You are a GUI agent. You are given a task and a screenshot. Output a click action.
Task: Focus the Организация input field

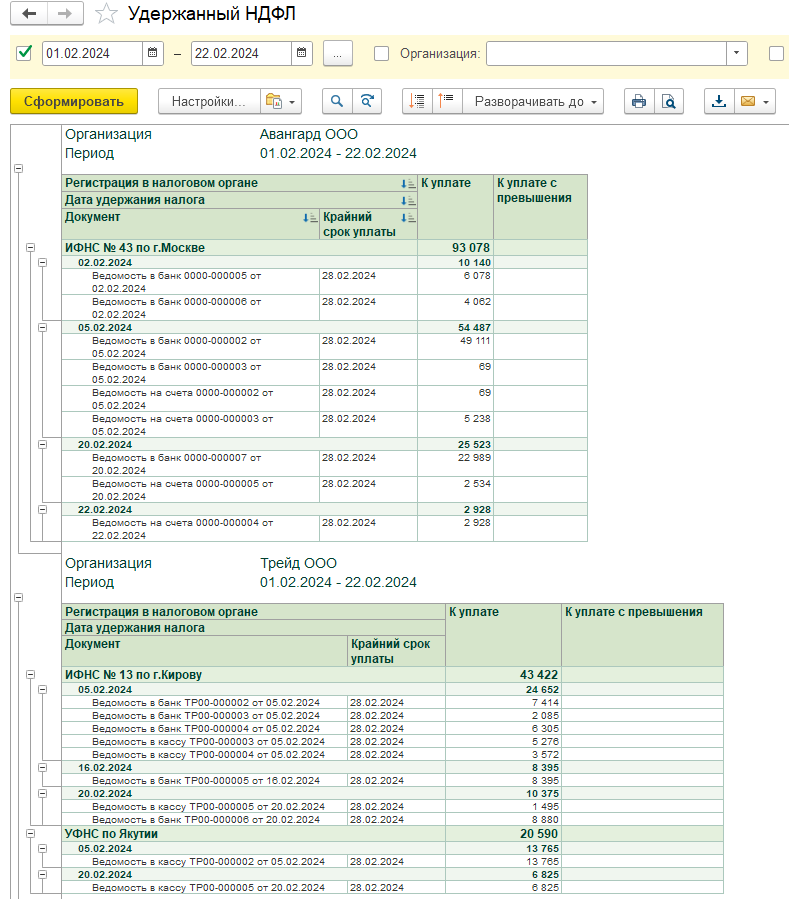[x=606, y=53]
